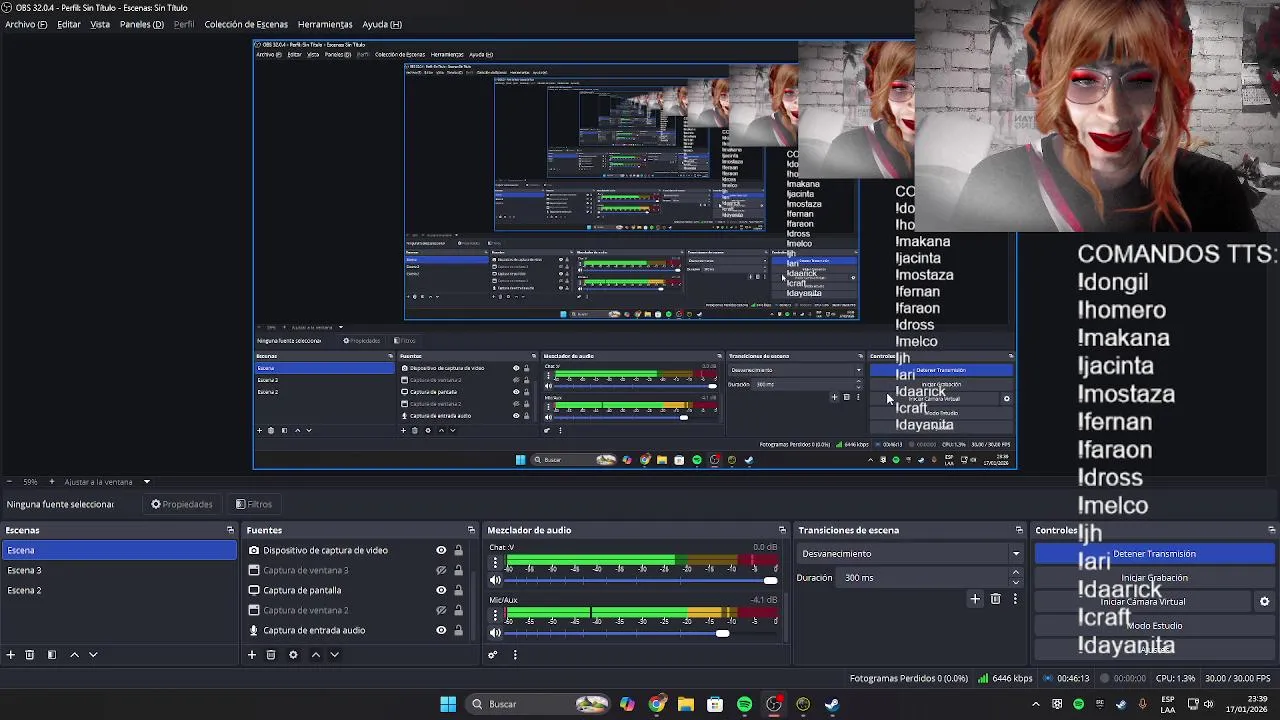Remove transition with the trash icon
Image resolution: width=1280 pixels, height=720 pixels.
click(995, 599)
